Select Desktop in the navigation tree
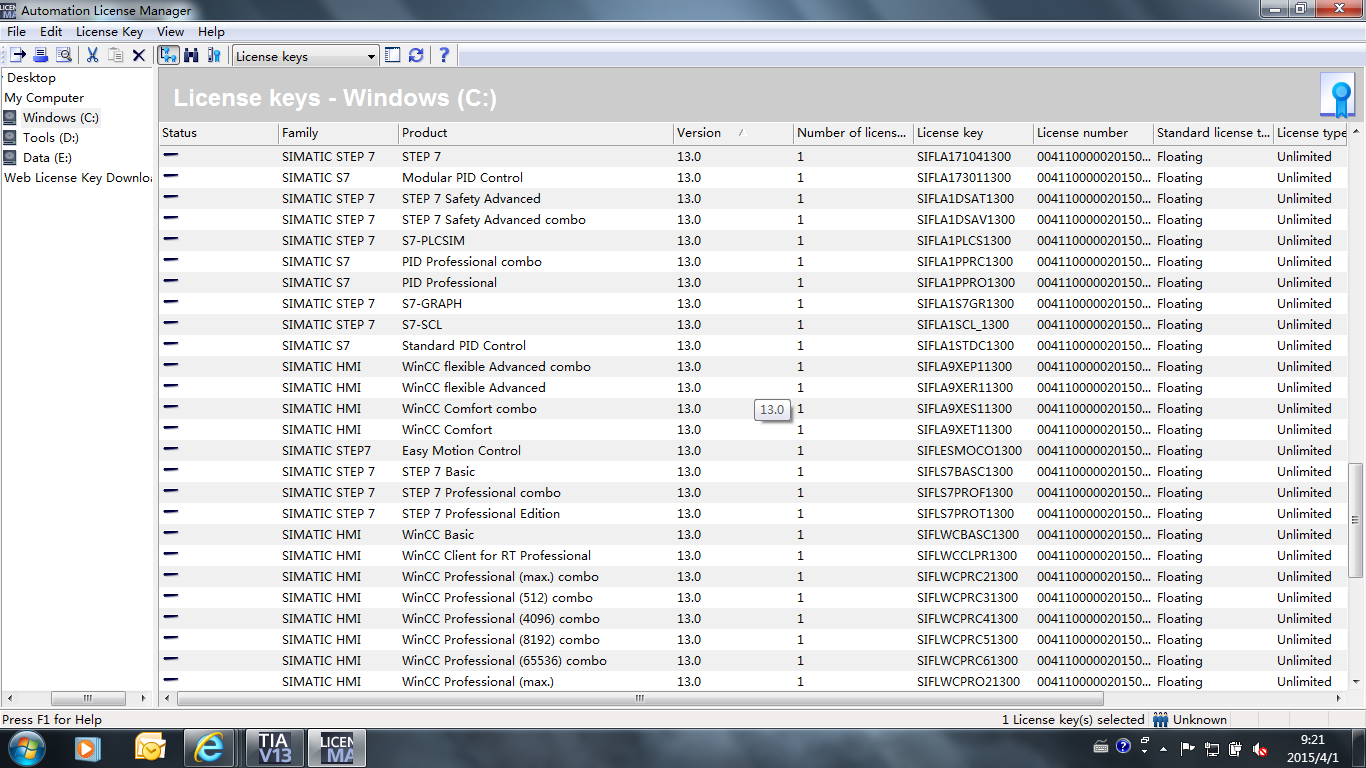 [x=32, y=78]
